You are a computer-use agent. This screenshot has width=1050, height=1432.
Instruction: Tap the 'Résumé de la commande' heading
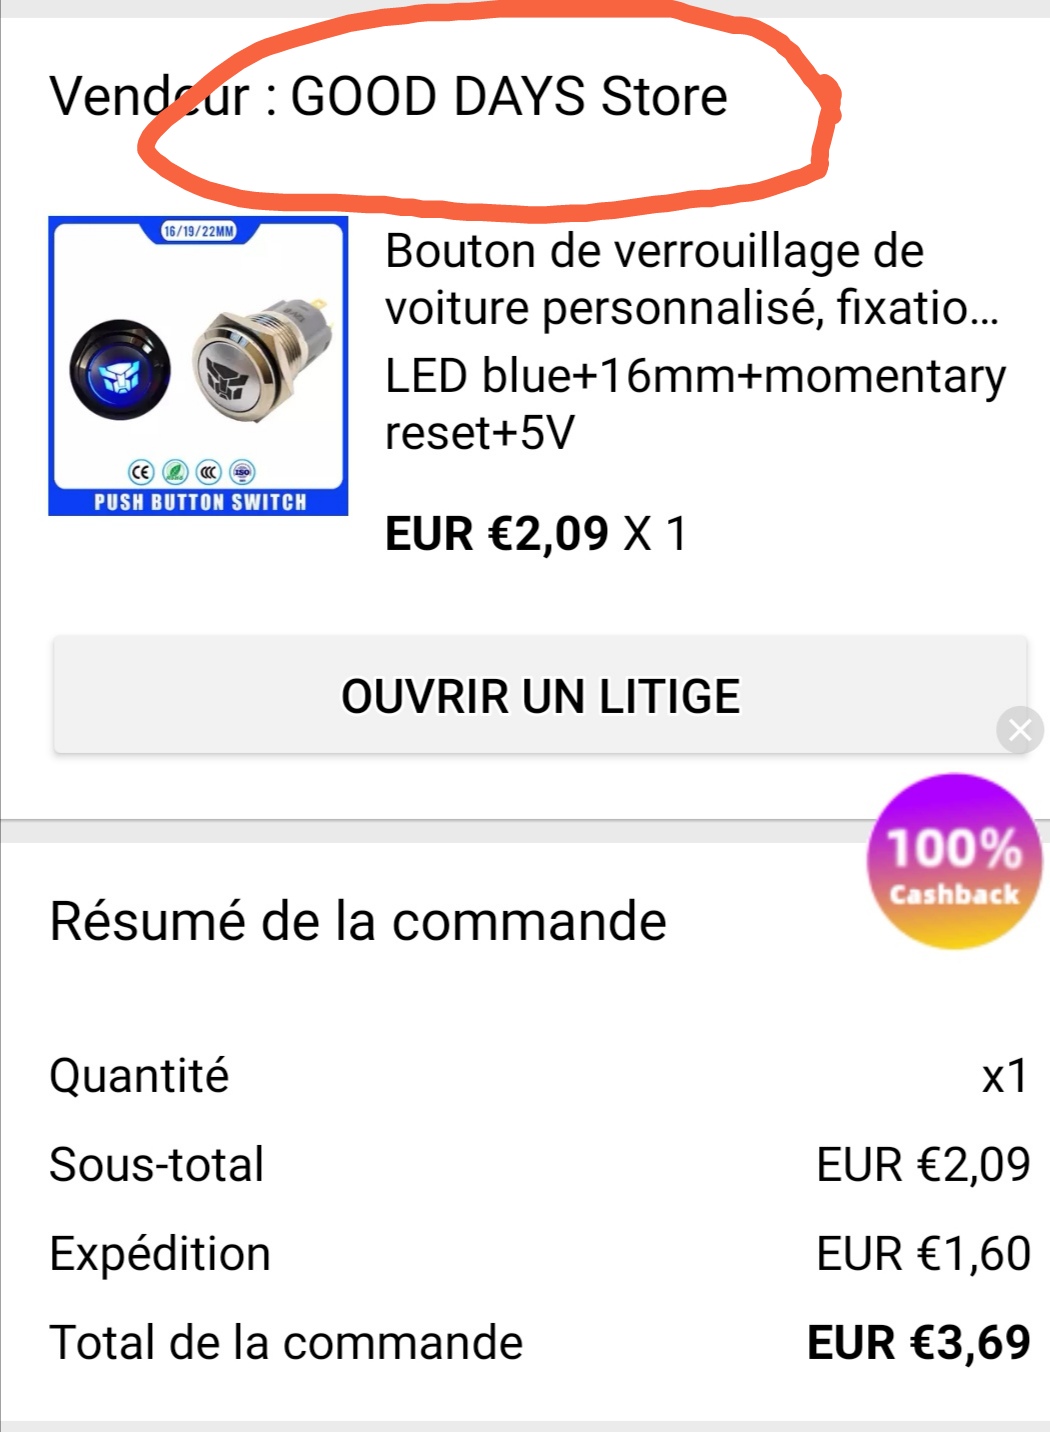click(358, 921)
